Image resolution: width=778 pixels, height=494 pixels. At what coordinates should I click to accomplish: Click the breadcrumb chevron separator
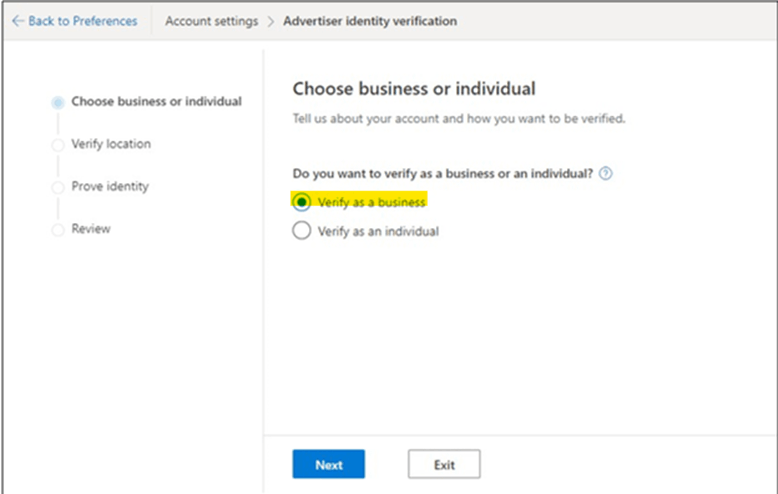tap(270, 21)
